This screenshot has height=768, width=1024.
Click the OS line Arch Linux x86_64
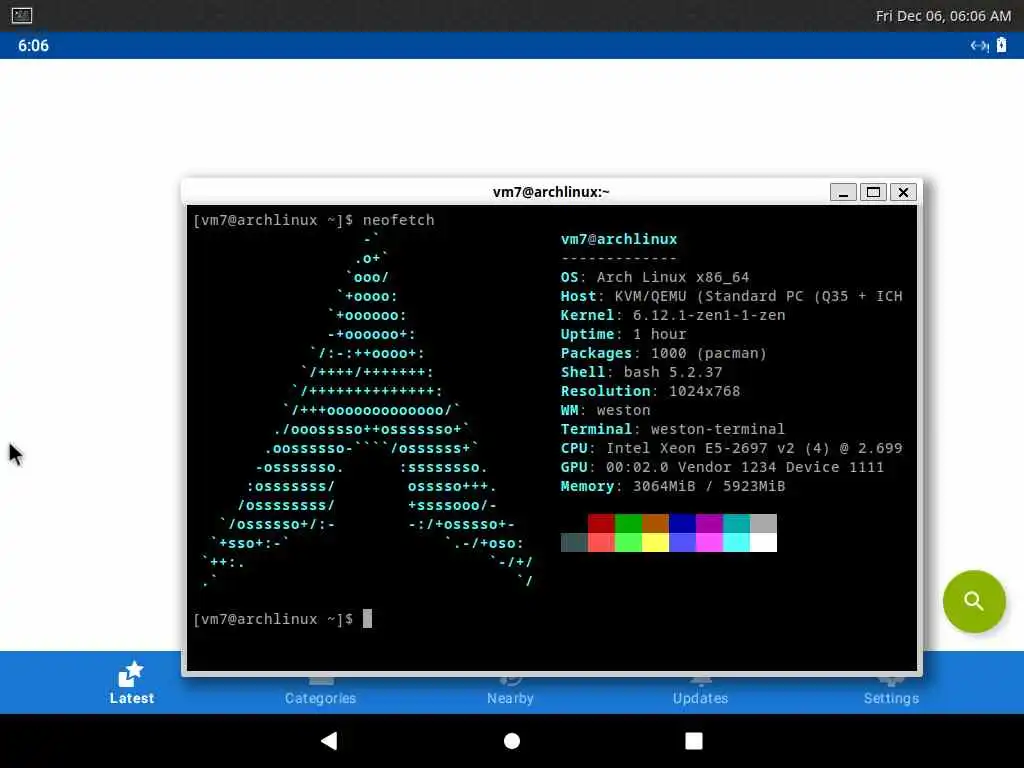[x=654, y=277]
